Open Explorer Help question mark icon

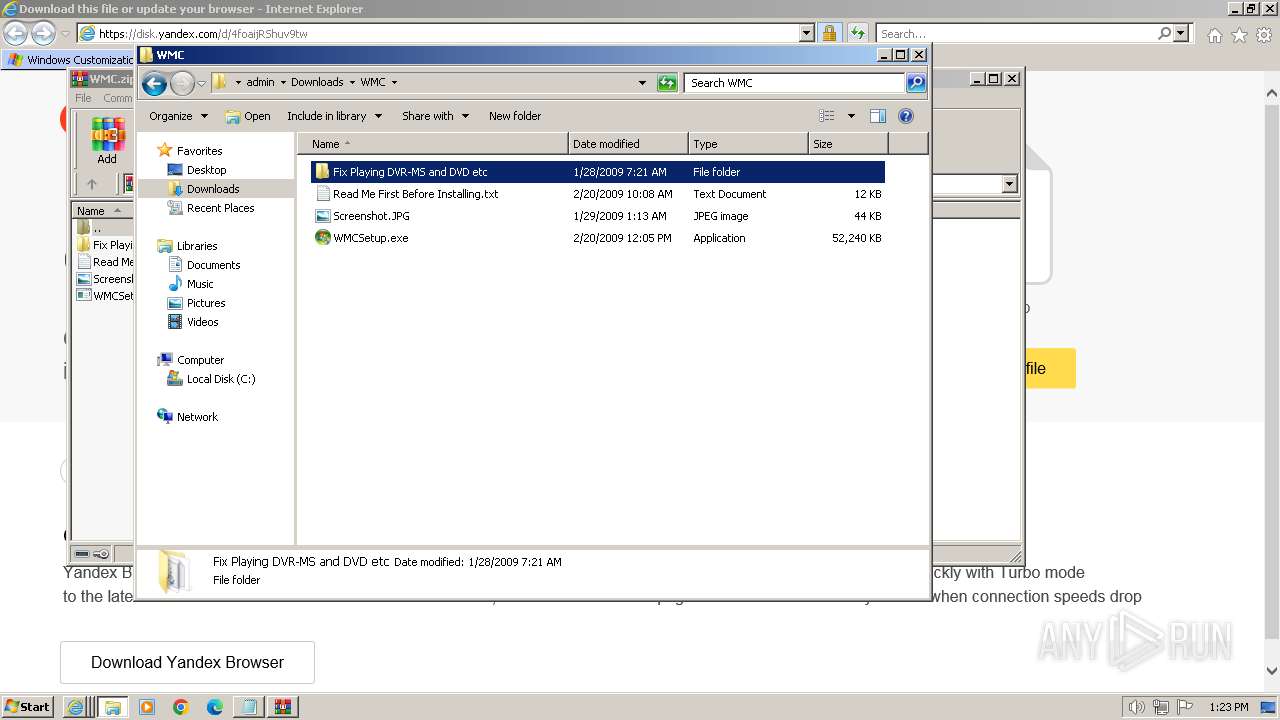(x=906, y=116)
